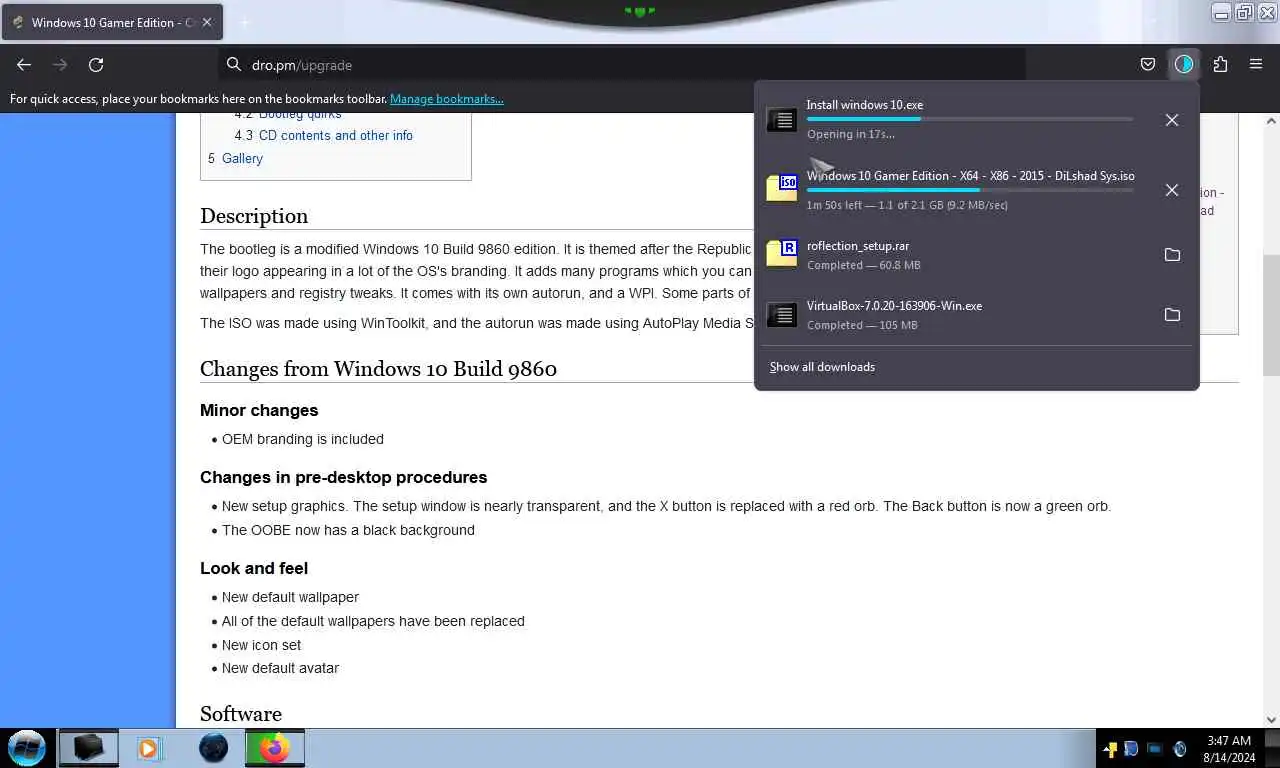The height and width of the screenshot is (768, 1280).
Task: Show roflection_setup.rar in its folder
Action: point(1172,255)
